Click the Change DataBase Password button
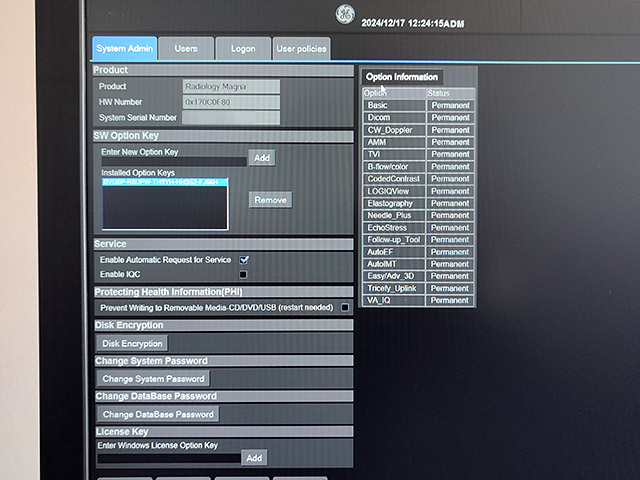Viewport: 640px width, 480px height. [158, 414]
